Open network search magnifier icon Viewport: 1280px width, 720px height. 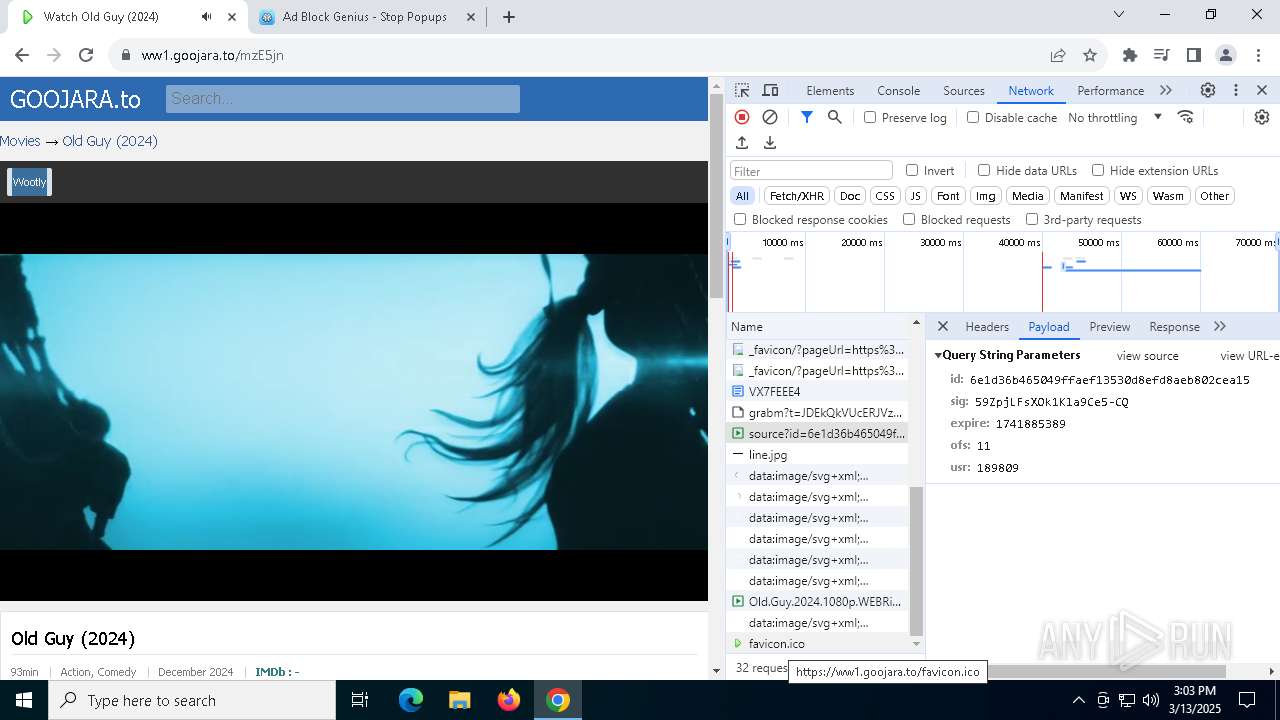835,117
